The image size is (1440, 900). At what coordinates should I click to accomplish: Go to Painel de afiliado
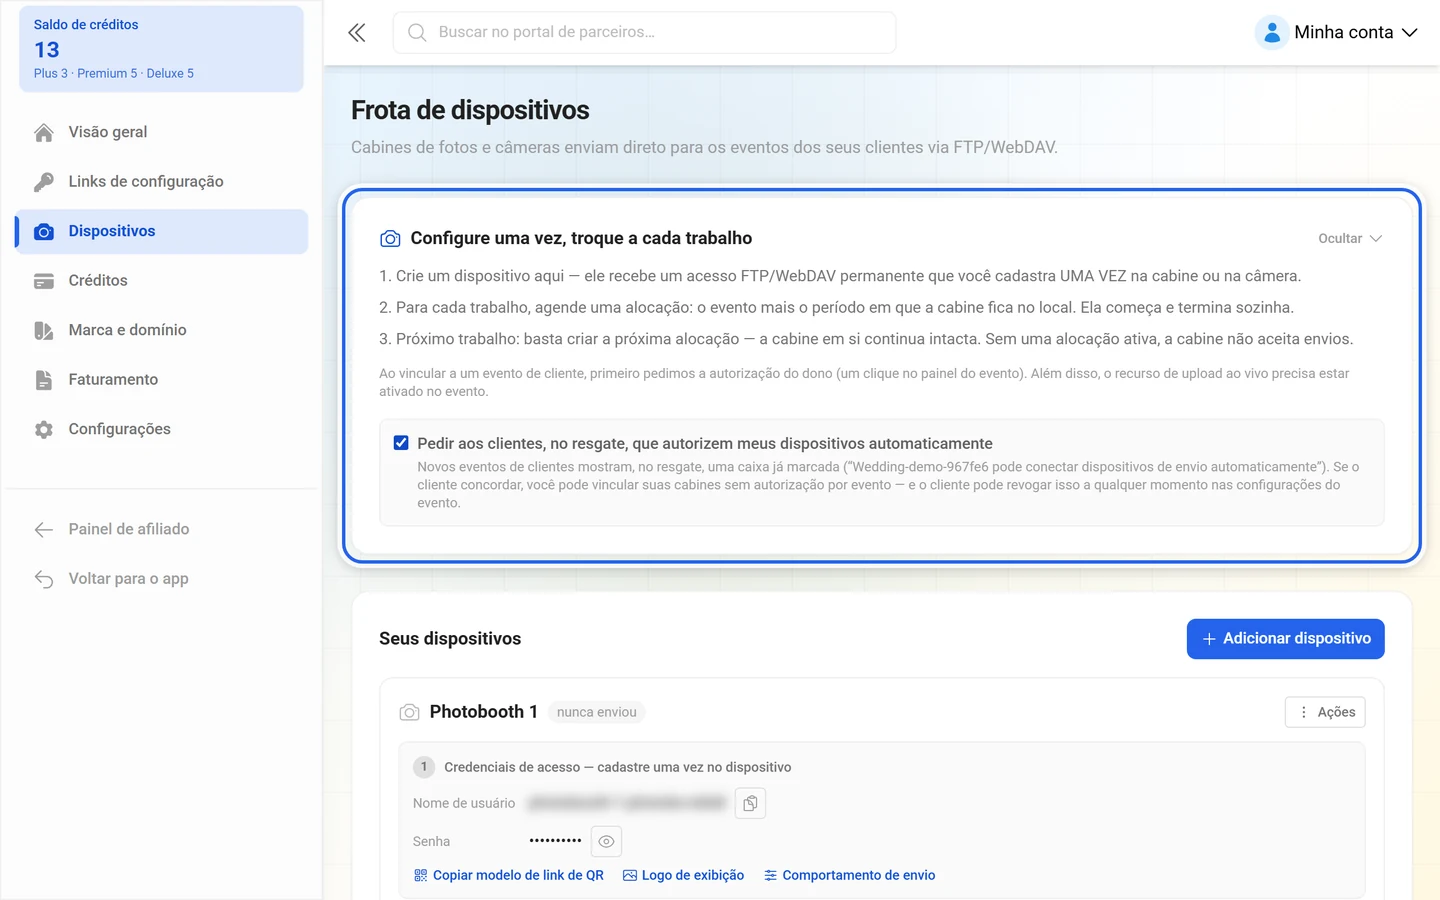pos(162,529)
